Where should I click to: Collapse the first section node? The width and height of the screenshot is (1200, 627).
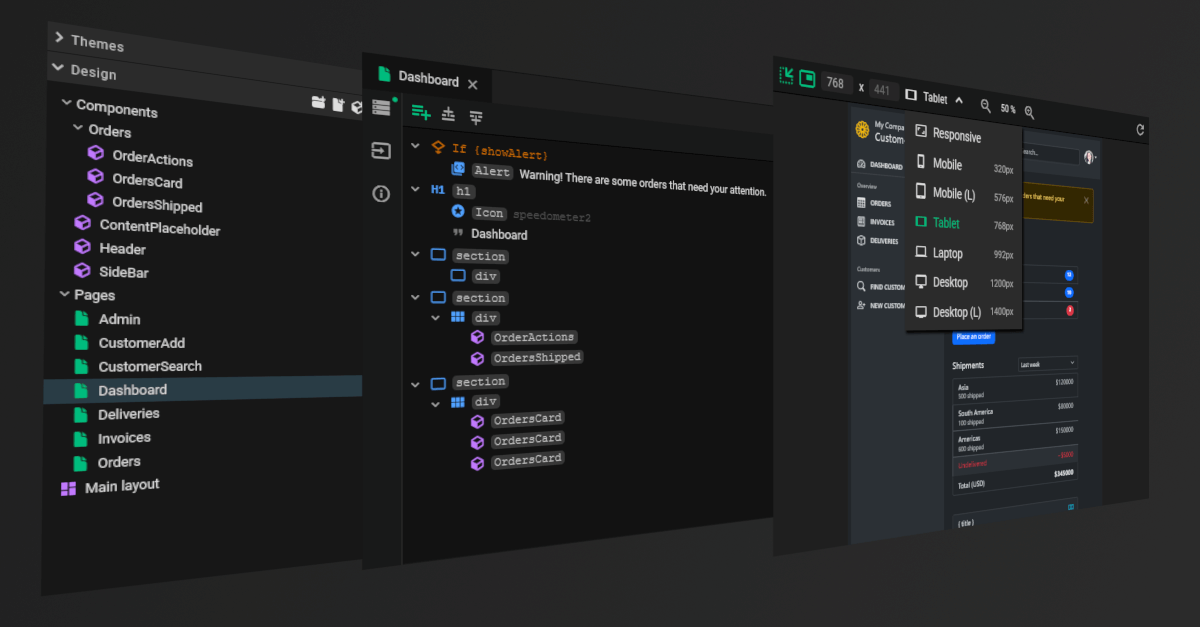pyautogui.click(x=416, y=254)
